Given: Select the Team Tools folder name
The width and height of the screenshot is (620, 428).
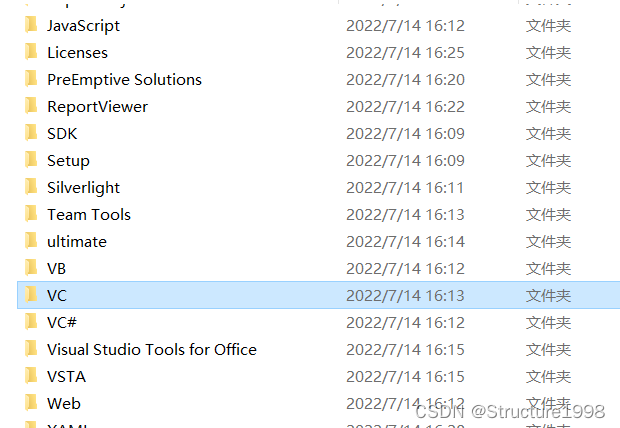Looking at the screenshot, I should [x=89, y=215].
